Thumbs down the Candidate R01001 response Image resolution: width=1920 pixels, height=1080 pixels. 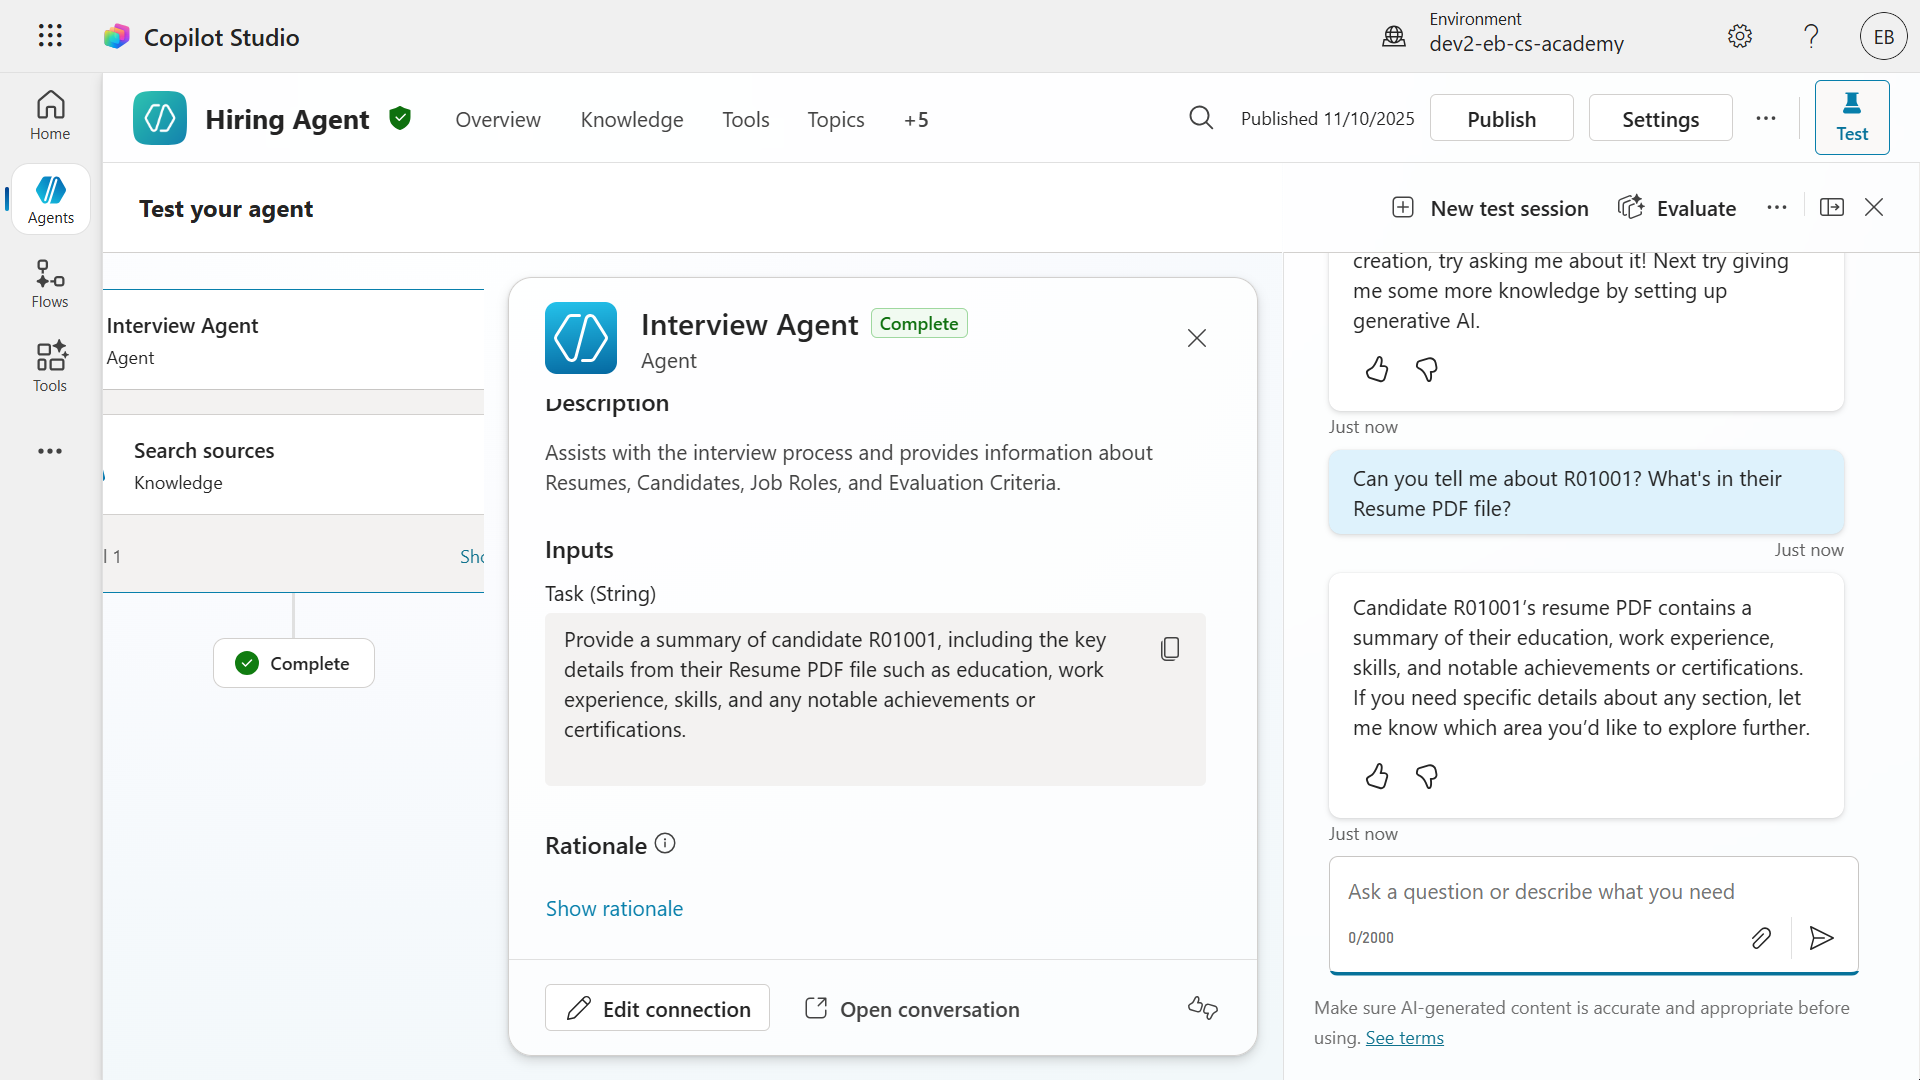(1427, 776)
